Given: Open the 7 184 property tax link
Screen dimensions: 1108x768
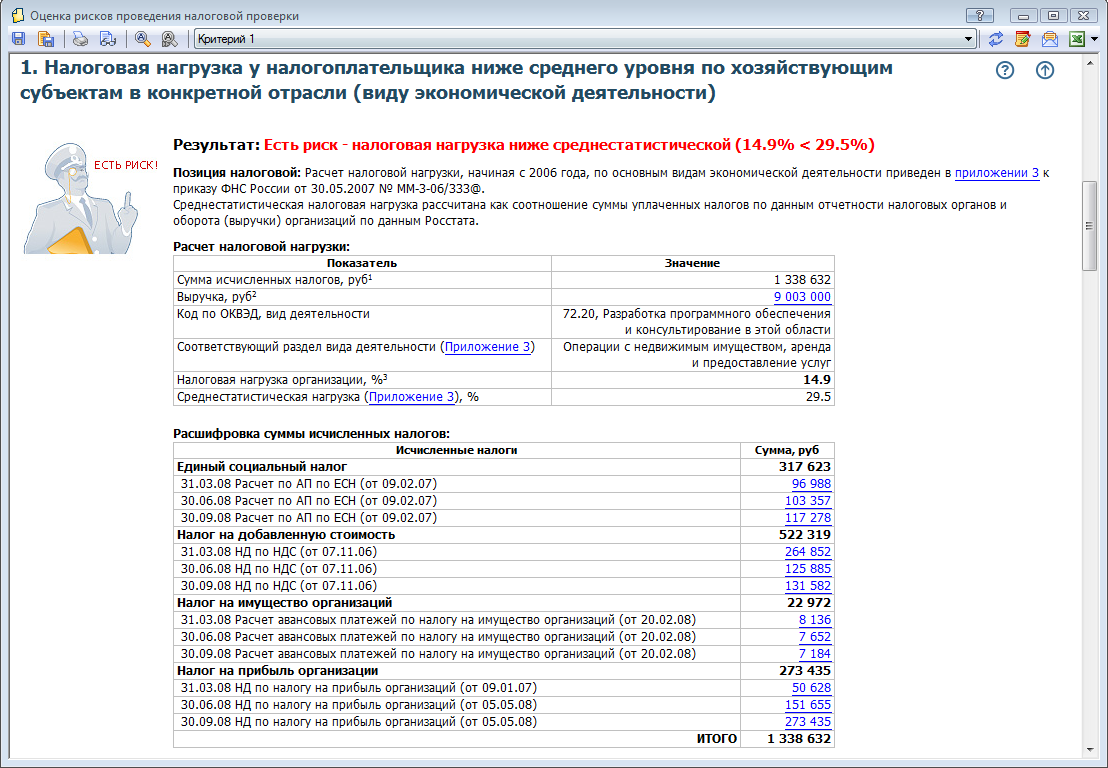Looking at the screenshot, I should pos(815,654).
